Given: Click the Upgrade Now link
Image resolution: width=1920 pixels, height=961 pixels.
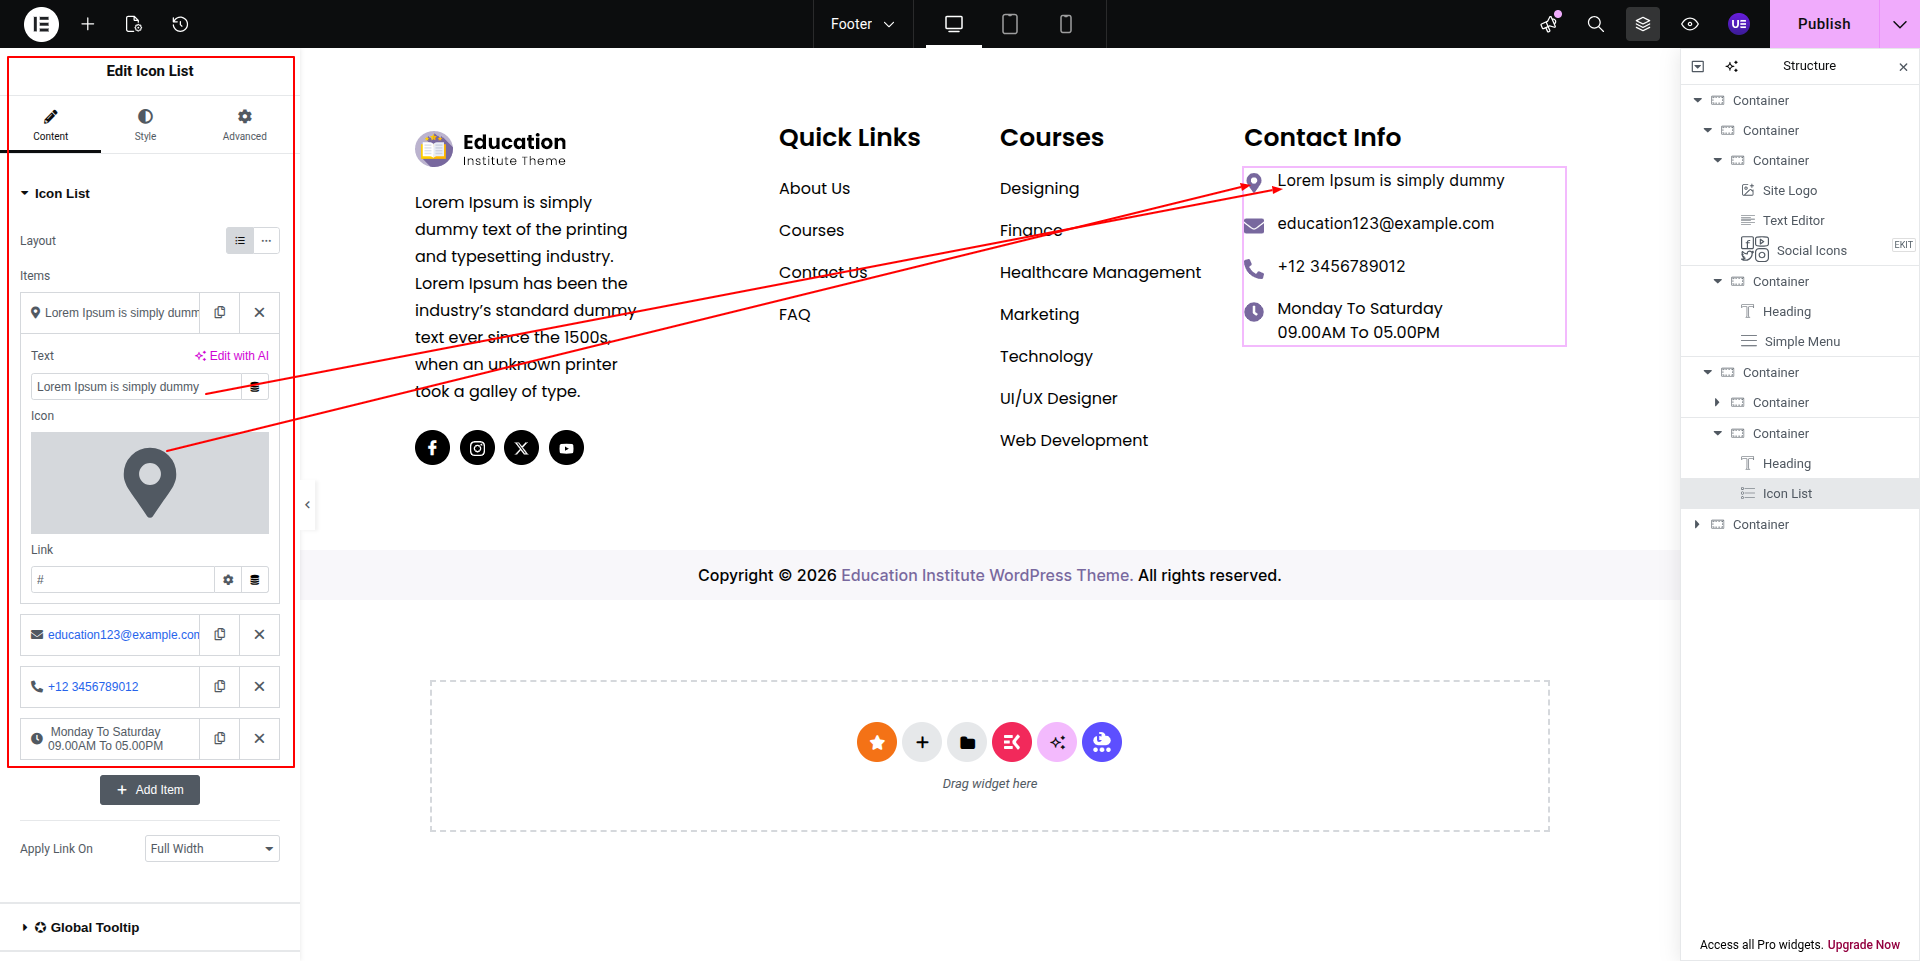Looking at the screenshot, I should [x=1863, y=945].
